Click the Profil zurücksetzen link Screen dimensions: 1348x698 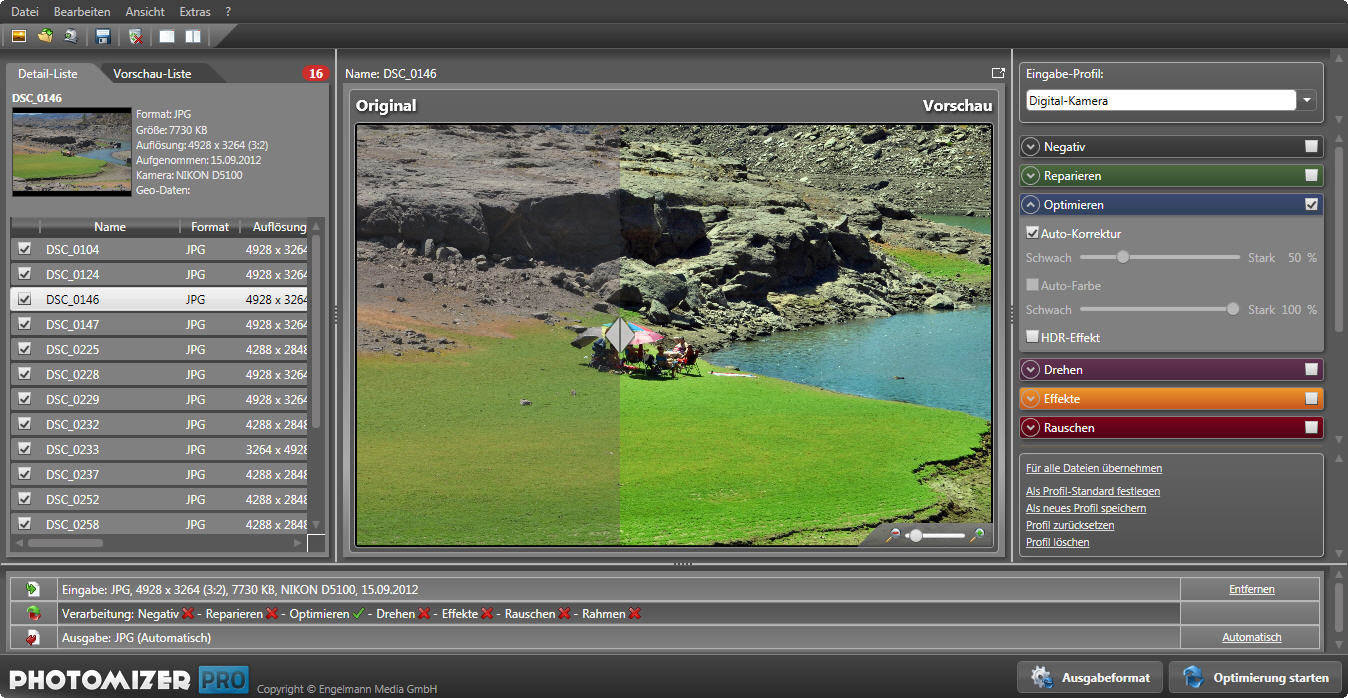point(1069,525)
